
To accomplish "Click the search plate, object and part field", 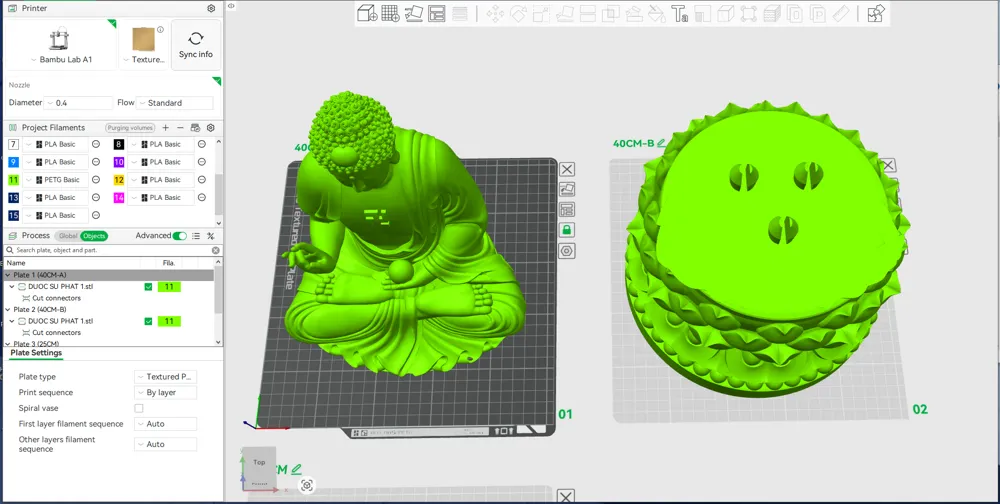I will tap(113, 251).
